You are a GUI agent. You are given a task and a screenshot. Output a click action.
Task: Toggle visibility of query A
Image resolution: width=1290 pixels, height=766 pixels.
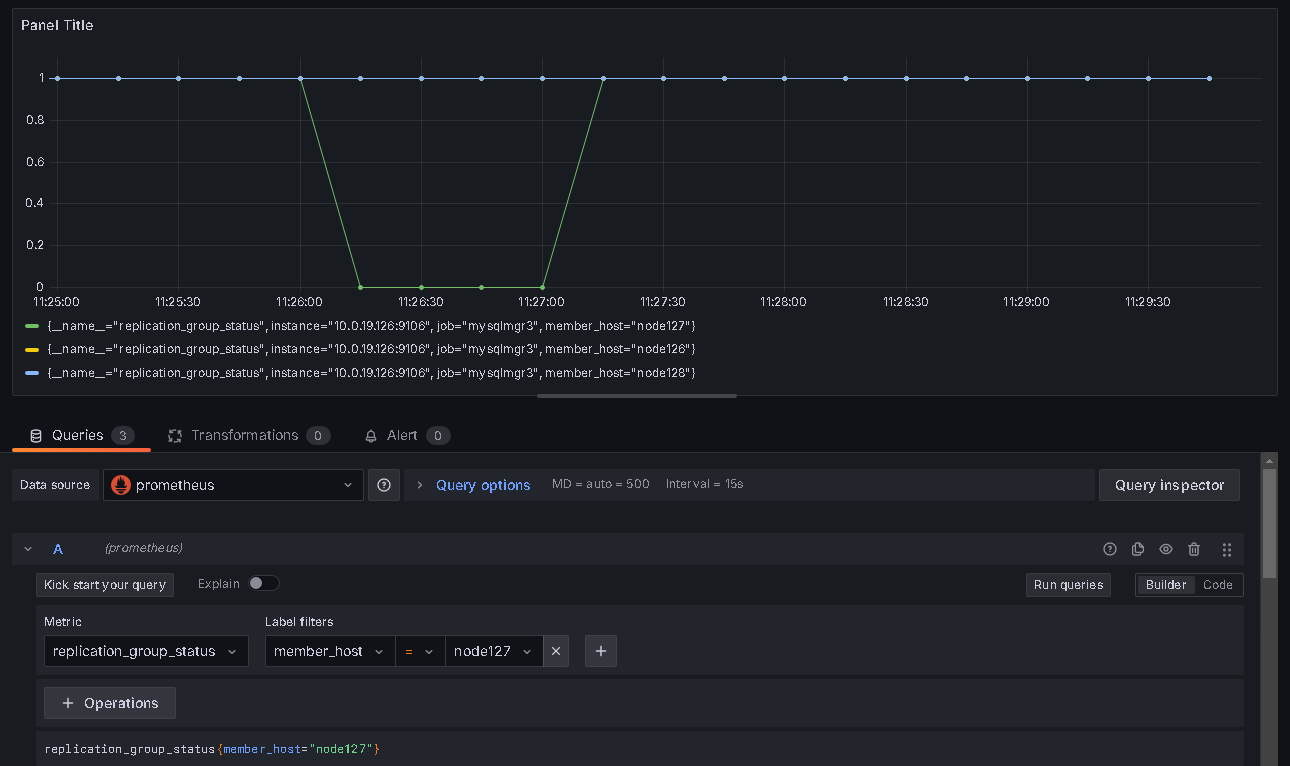click(1165, 549)
